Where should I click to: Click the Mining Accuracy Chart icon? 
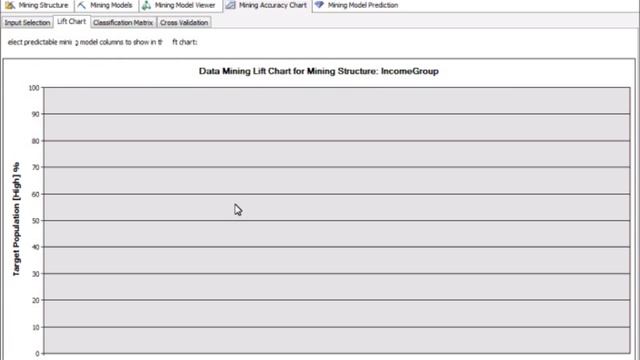[230, 5]
